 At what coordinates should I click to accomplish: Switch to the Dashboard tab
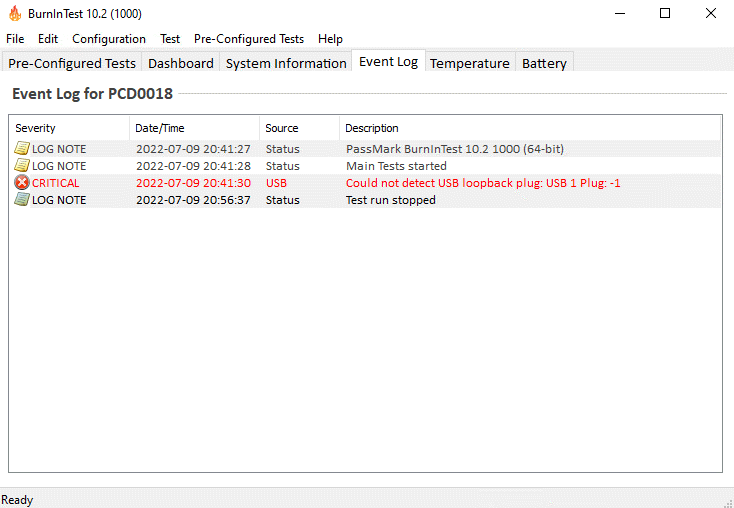pos(181,63)
